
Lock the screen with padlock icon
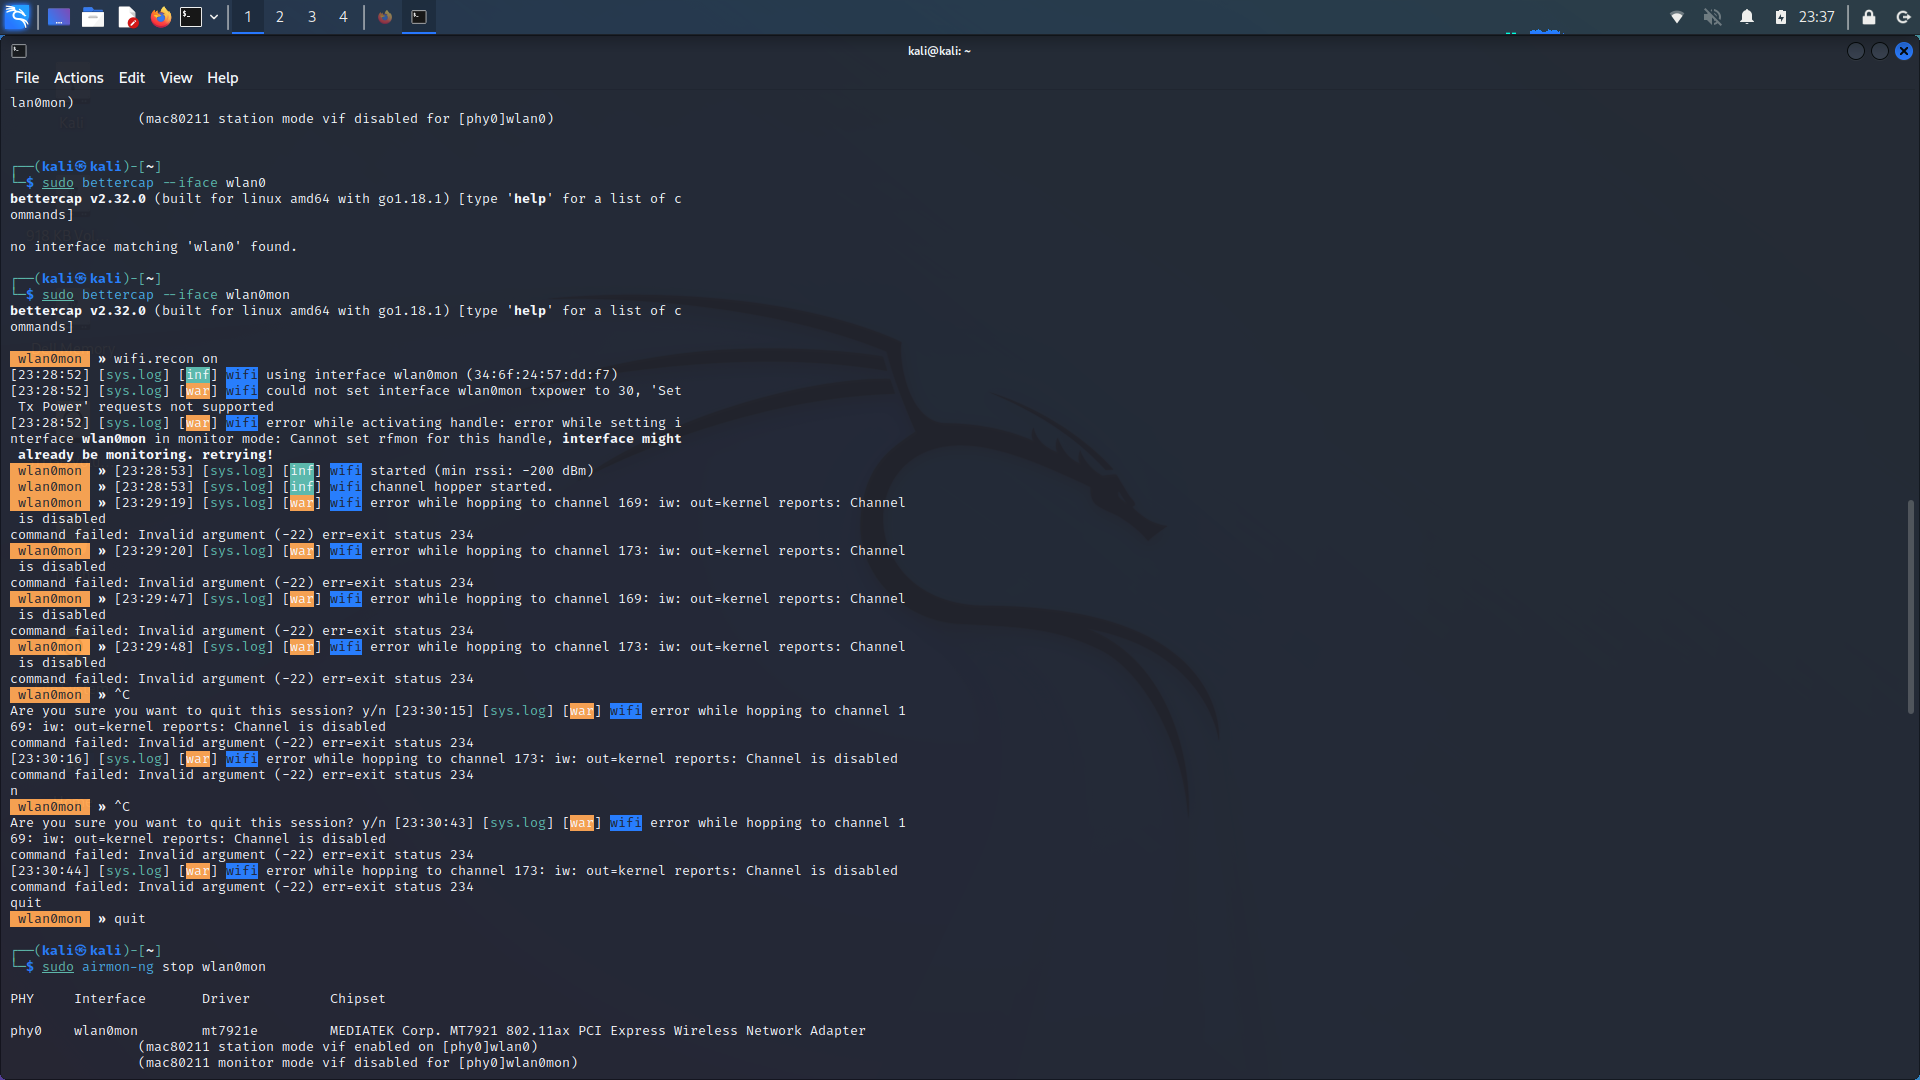pyautogui.click(x=1868, y=17)
